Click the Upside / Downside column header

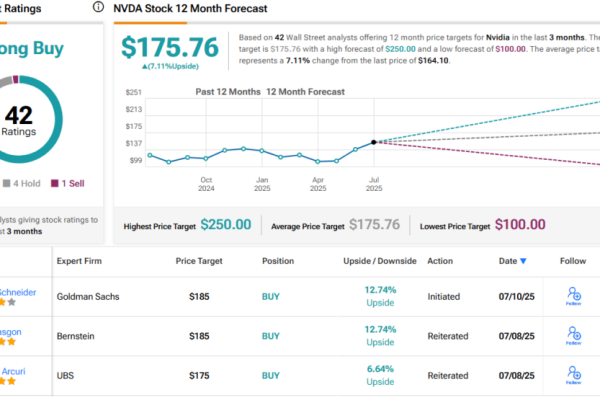pyautogui.click(x=380, y=261)
